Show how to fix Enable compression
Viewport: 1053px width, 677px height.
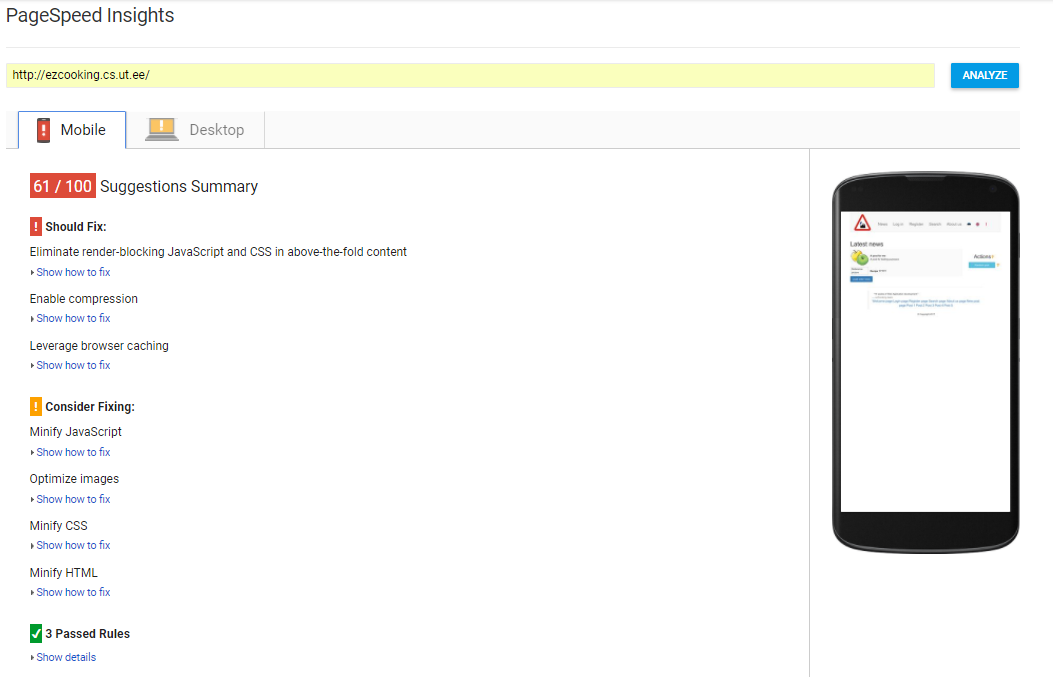point(73,318)
